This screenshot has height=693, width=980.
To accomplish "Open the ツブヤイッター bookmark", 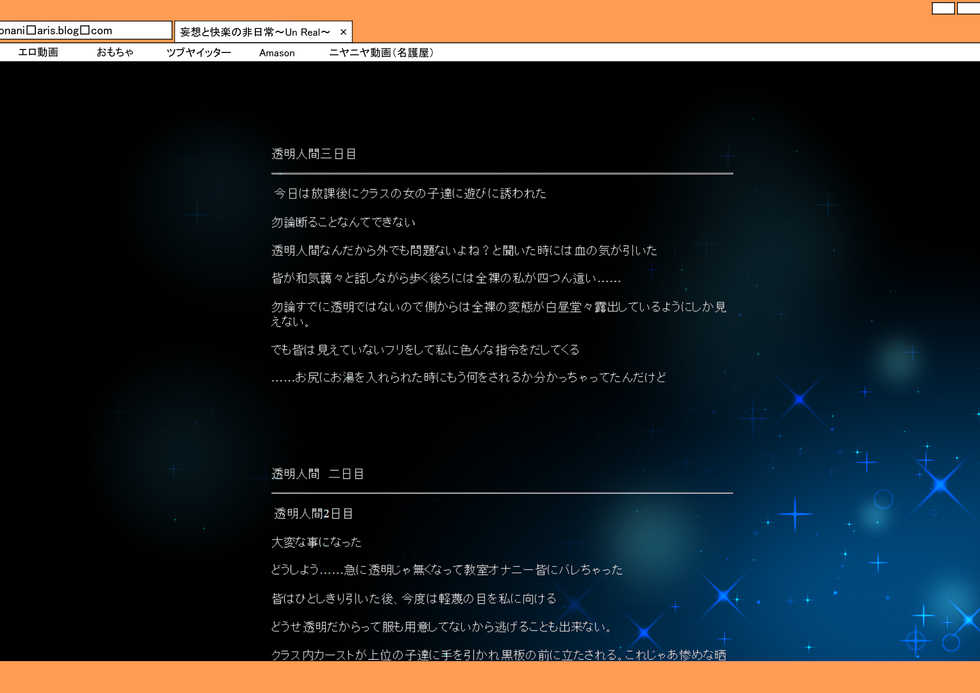I will coord(198,52).
